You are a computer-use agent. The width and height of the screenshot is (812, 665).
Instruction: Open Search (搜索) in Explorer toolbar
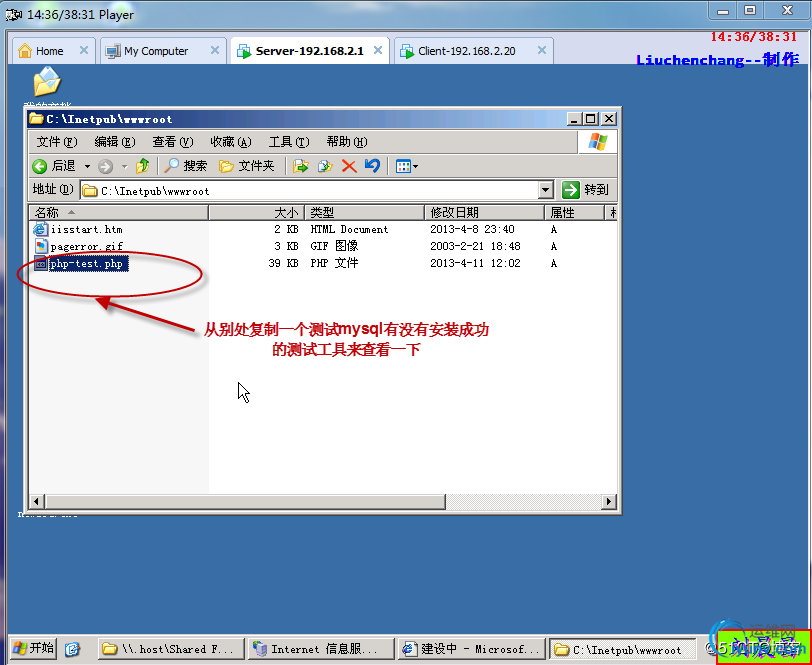[185, 166]
